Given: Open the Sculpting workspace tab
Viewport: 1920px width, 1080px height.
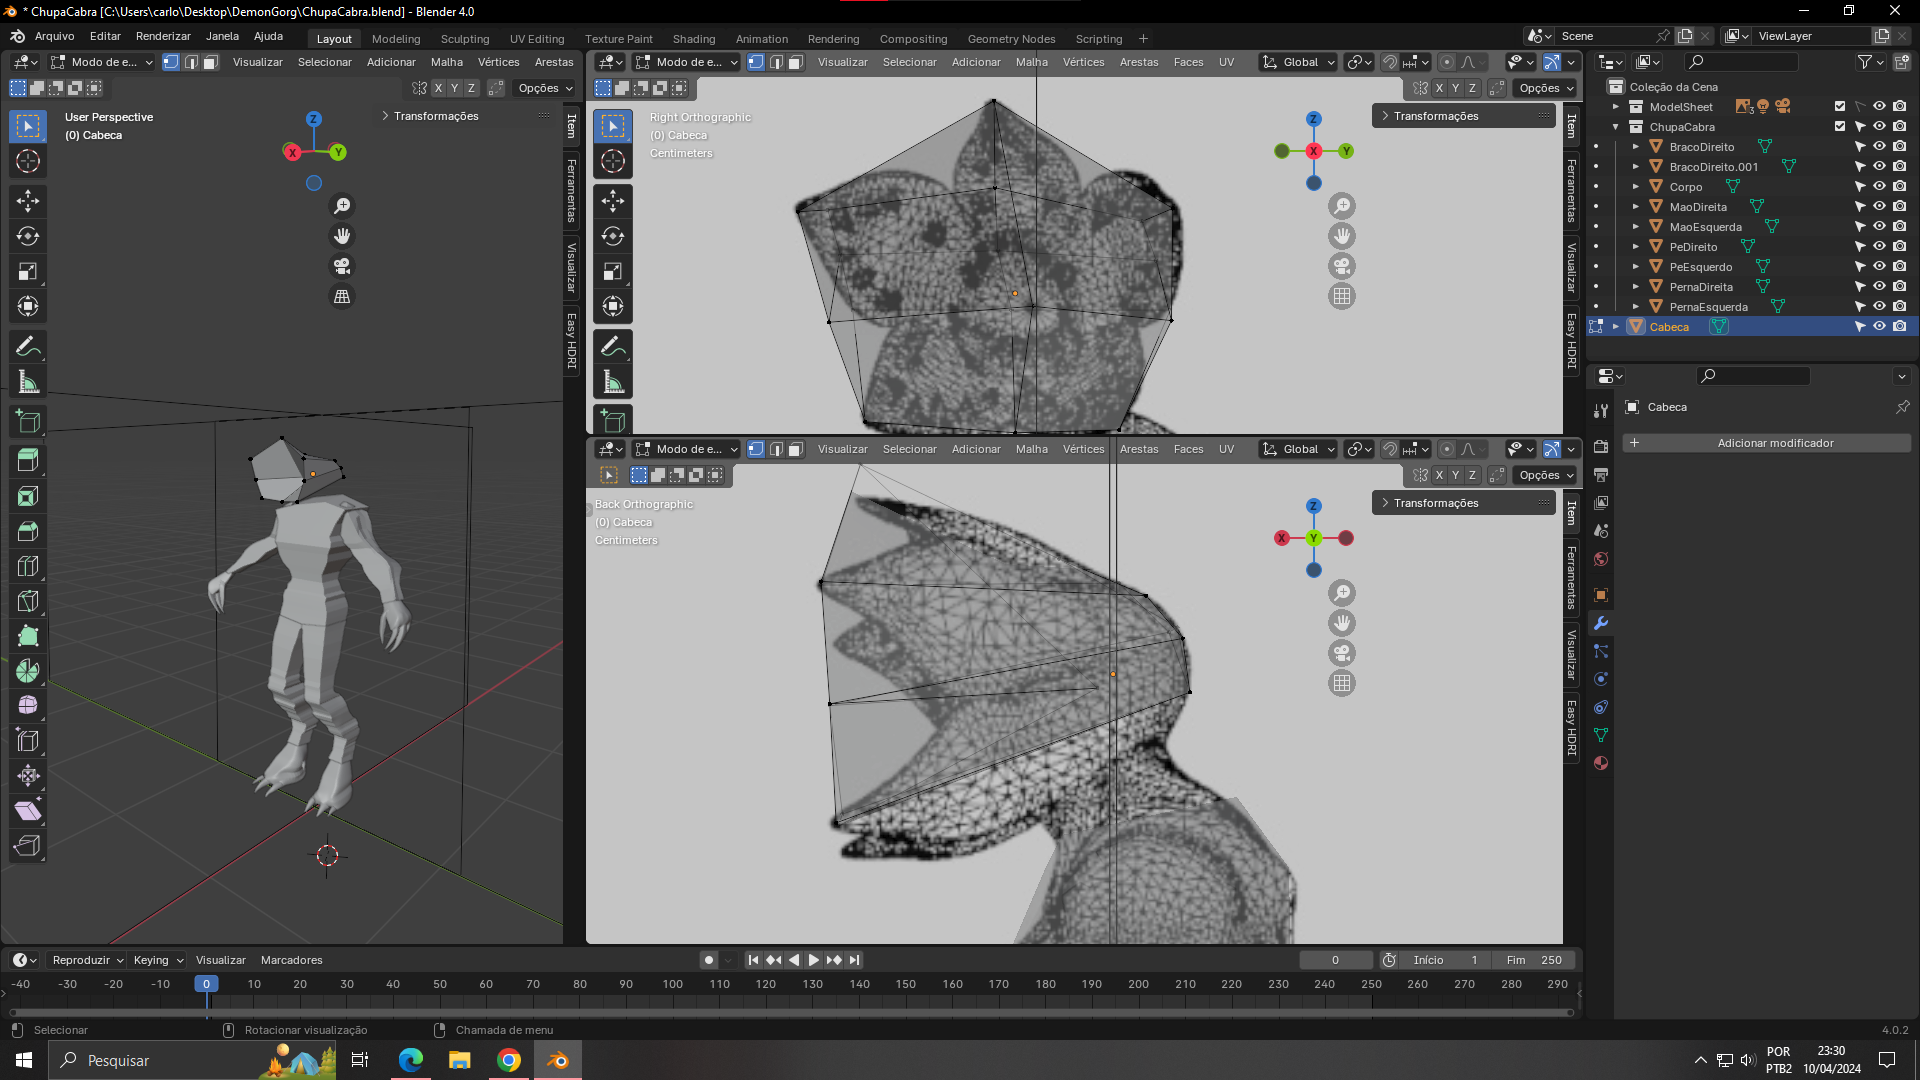Looking at the screenshot, I should [x=464, y=39].
